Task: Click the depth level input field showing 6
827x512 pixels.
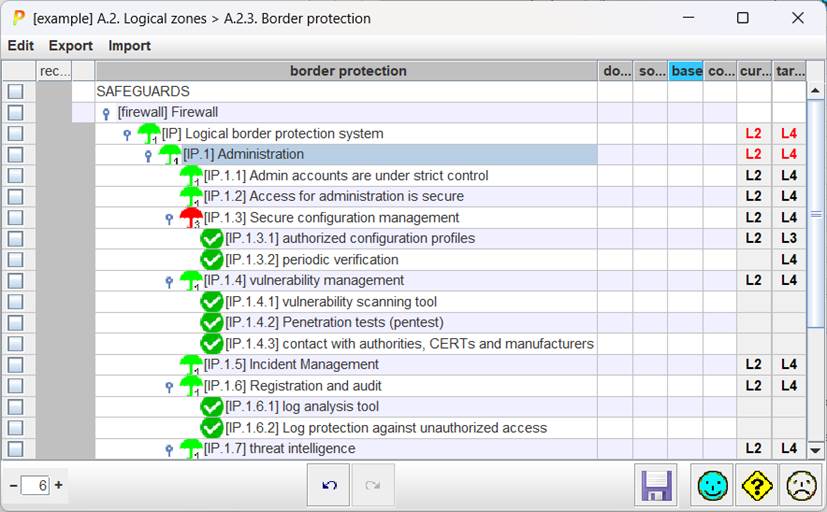Action: pyautogui.click(x=35, y=485)
